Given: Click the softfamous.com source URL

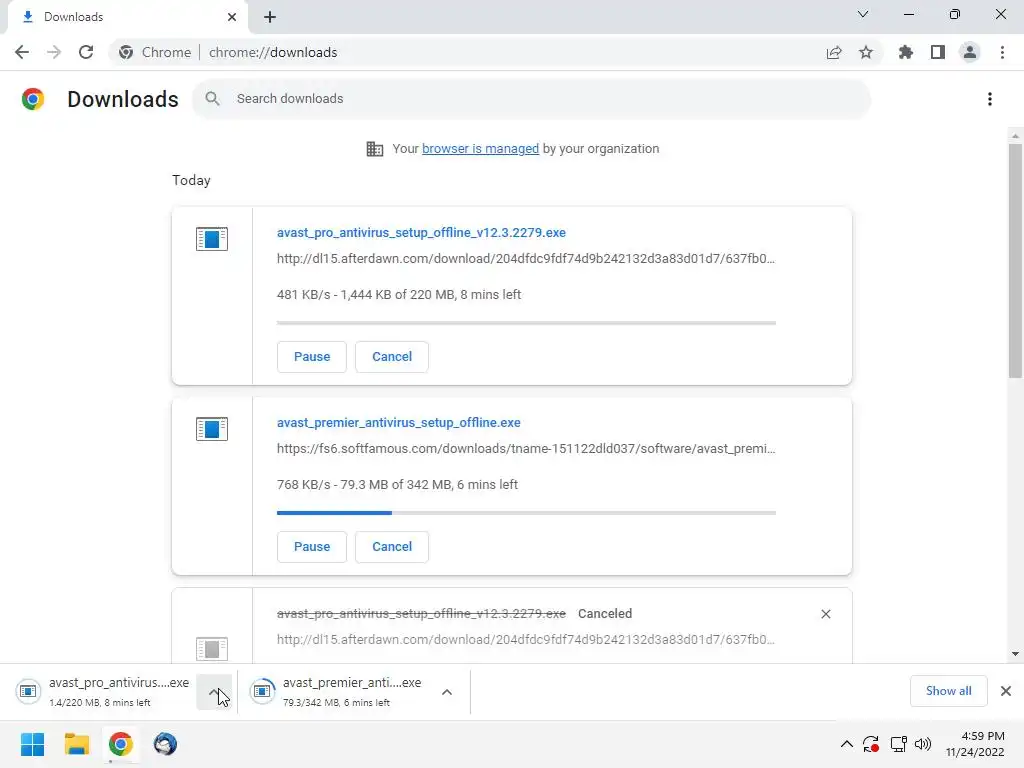Looking at the screenshot, I should [x=526, y=449].
